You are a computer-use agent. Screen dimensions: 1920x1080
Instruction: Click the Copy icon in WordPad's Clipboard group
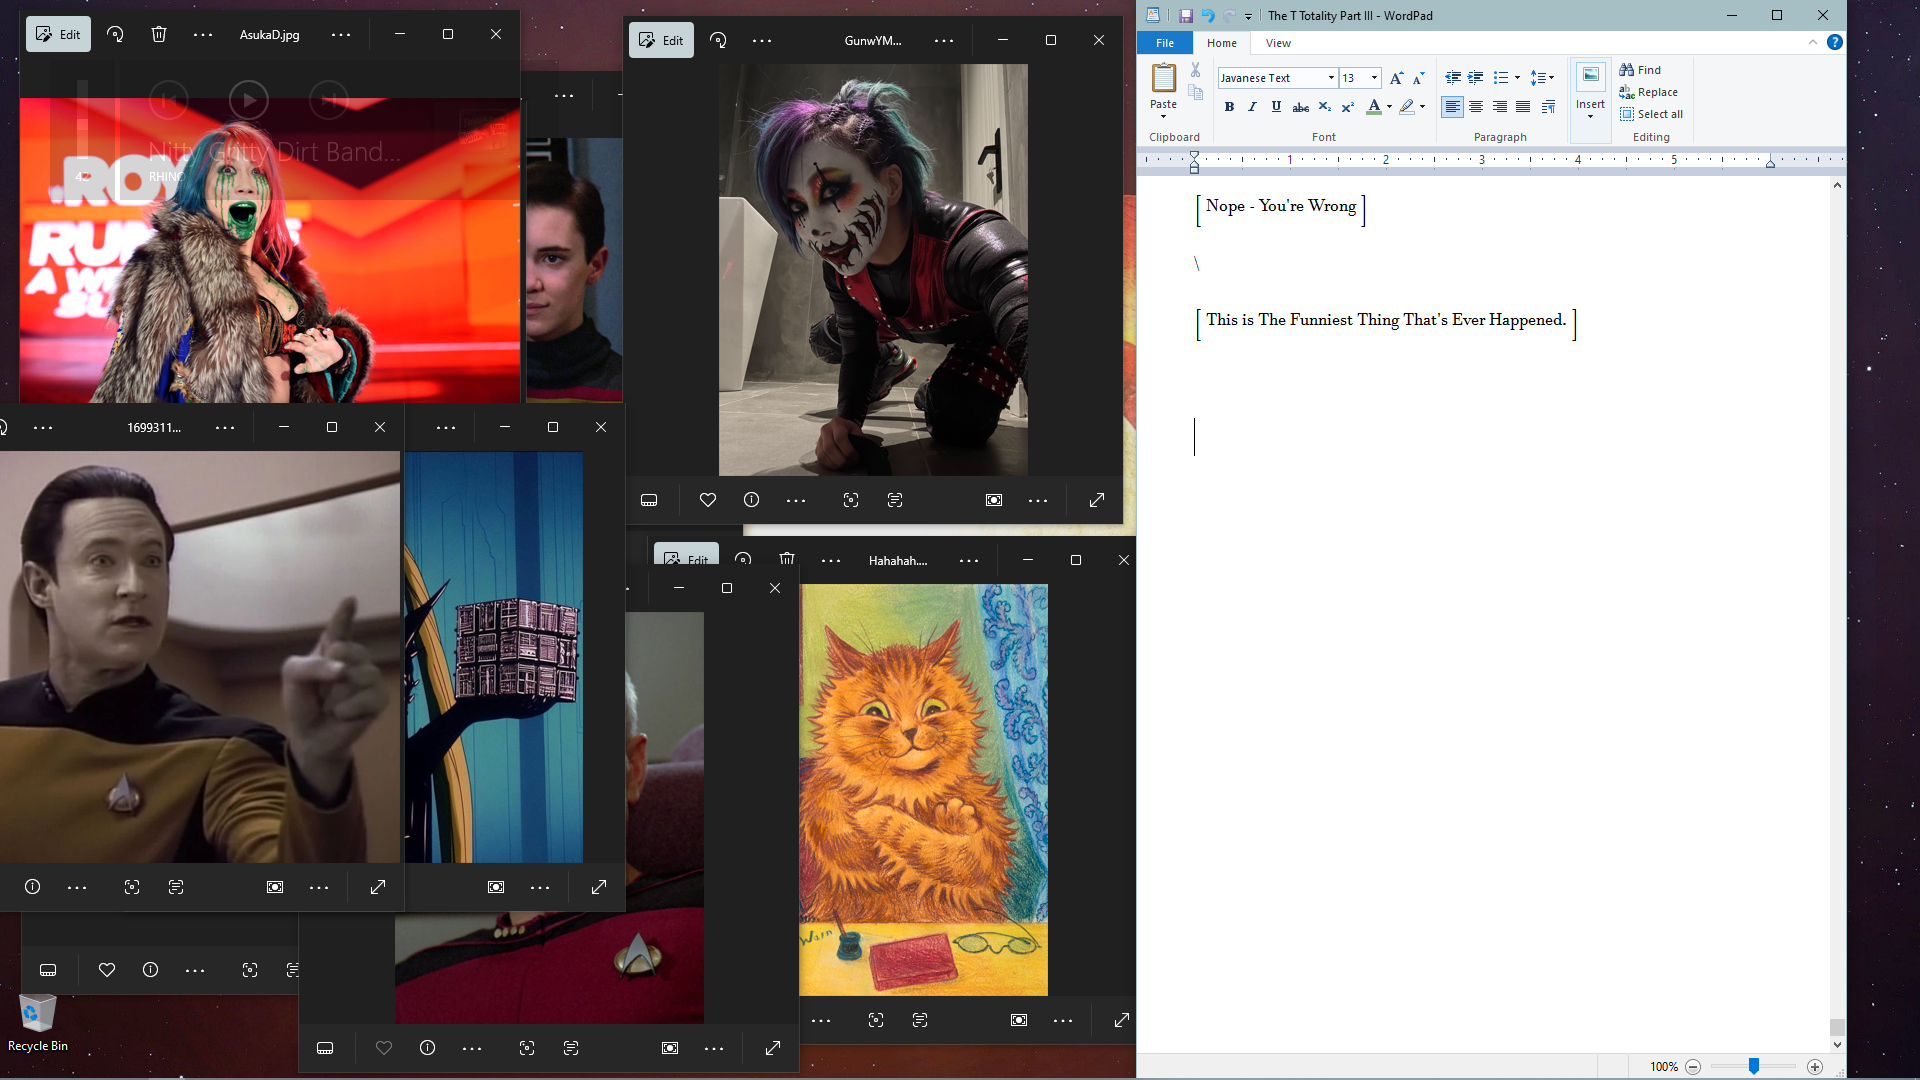(1195, 92)
